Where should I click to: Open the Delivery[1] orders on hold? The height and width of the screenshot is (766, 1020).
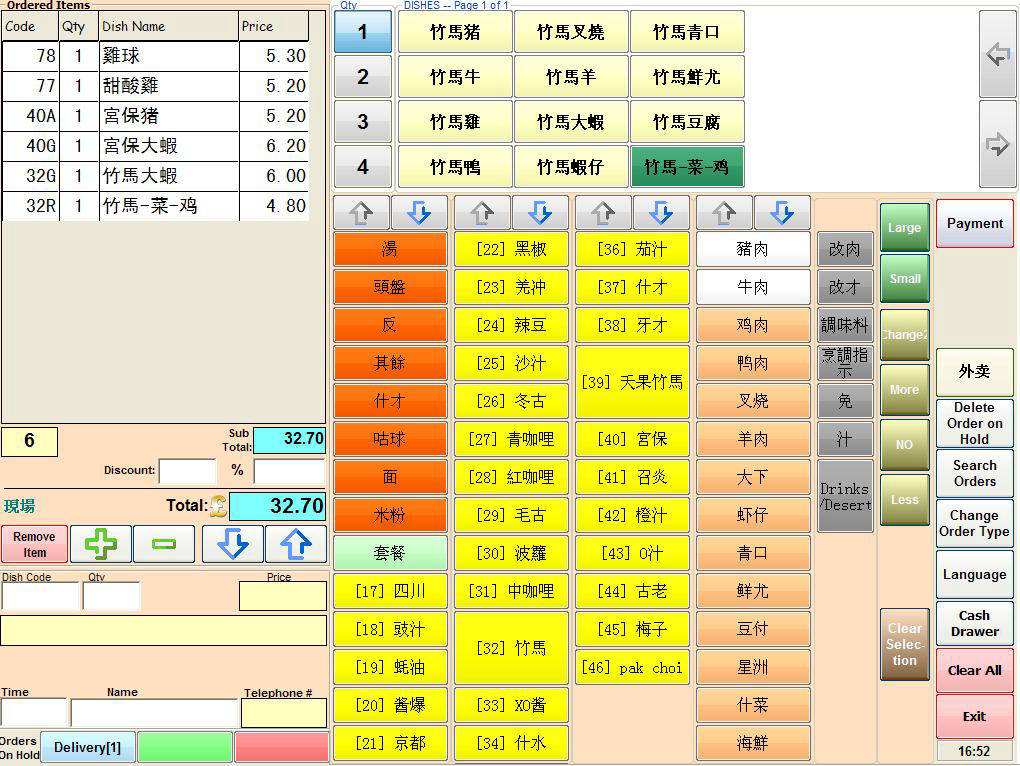87,747
